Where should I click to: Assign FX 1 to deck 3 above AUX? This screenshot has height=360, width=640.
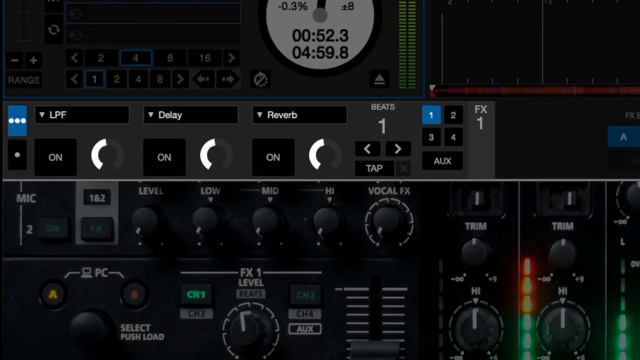[431, 138]
